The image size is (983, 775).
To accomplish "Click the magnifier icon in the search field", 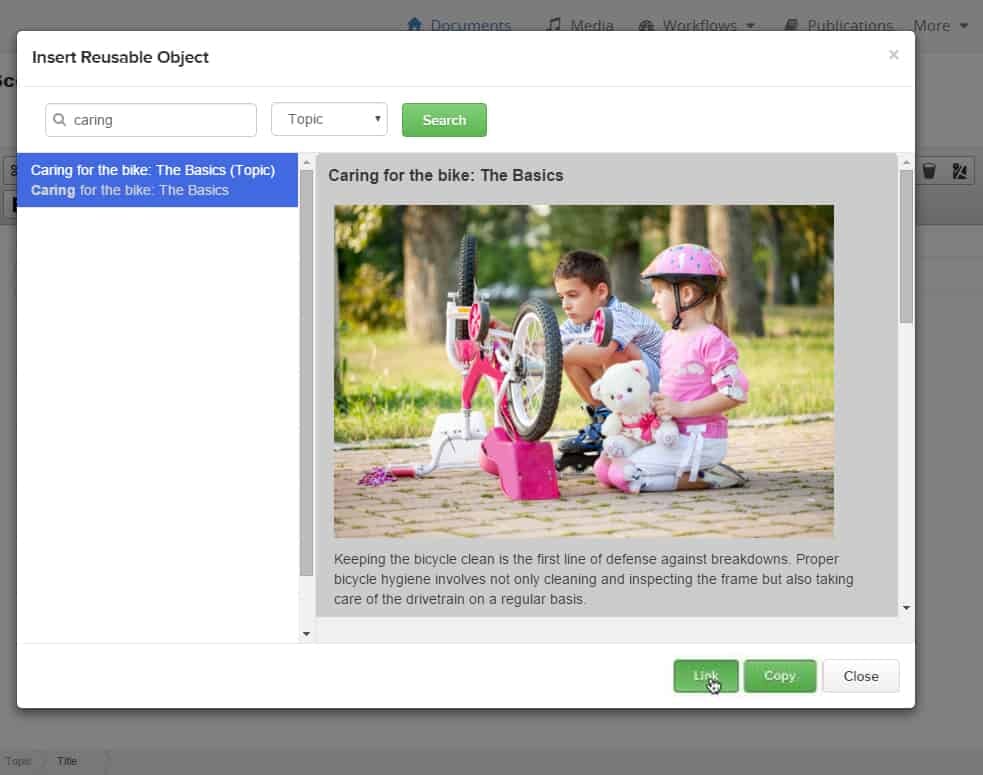I will click(x=61, y=119).
